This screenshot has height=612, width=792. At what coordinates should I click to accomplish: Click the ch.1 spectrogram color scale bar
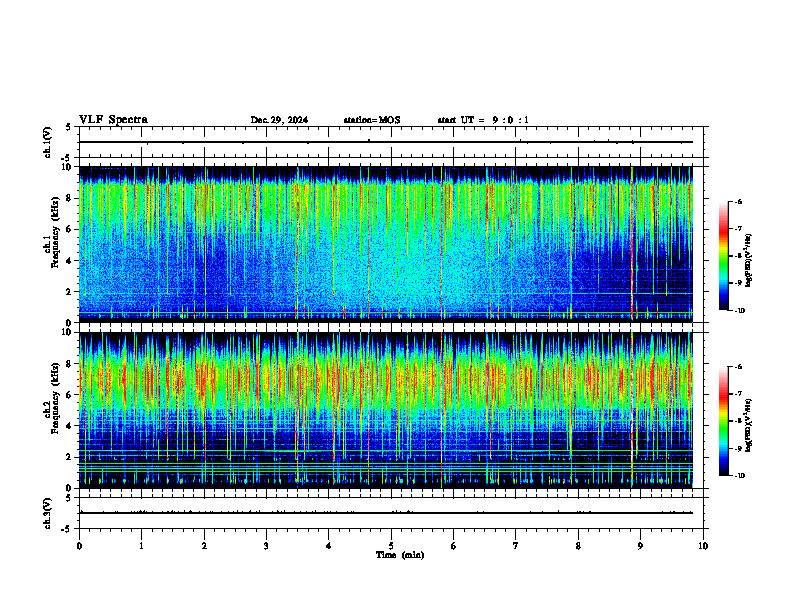723,256
